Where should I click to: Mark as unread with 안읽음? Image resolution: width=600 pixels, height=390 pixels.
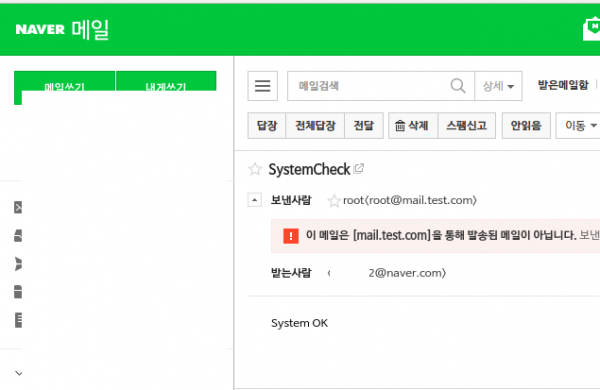(526, 125)
